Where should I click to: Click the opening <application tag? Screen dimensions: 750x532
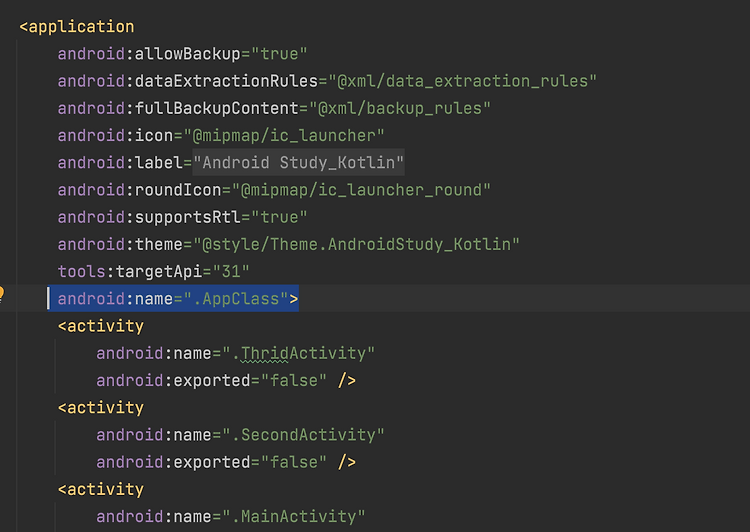coord(77,26)
